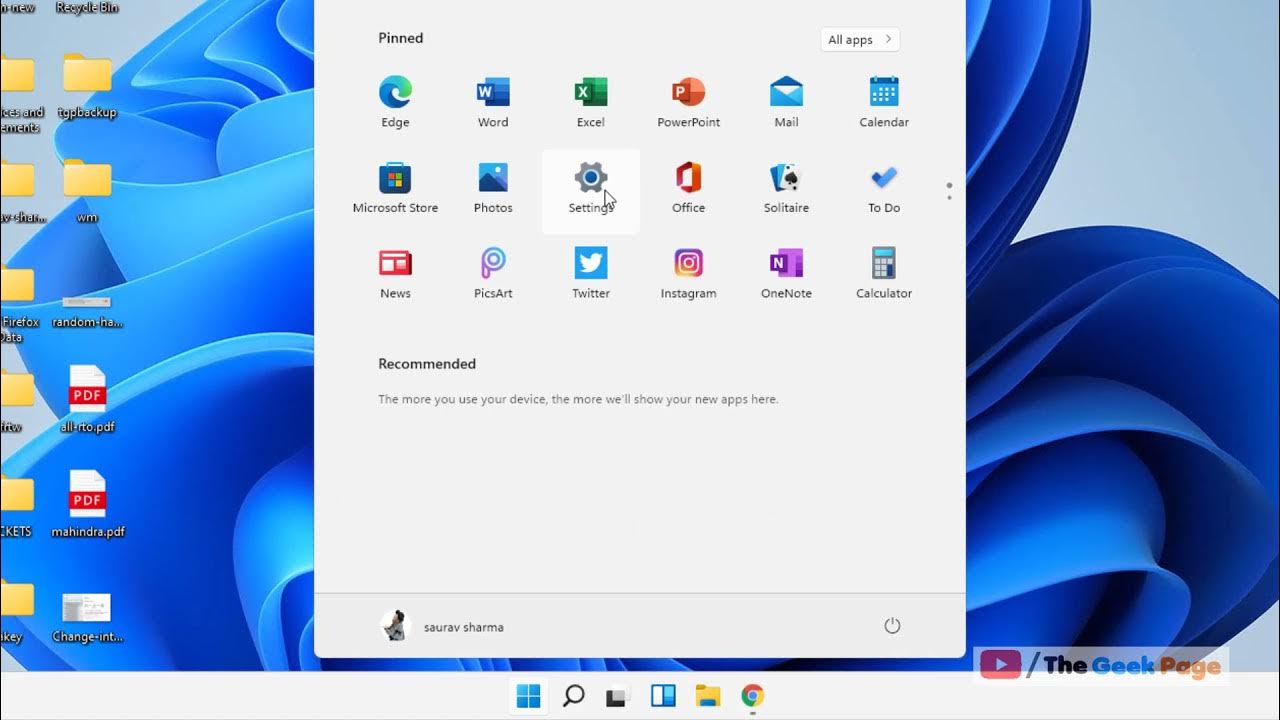Viewport: 1280px width, 720px height.
Task: Open Microsoft Store
Action: tap(395, 189)
